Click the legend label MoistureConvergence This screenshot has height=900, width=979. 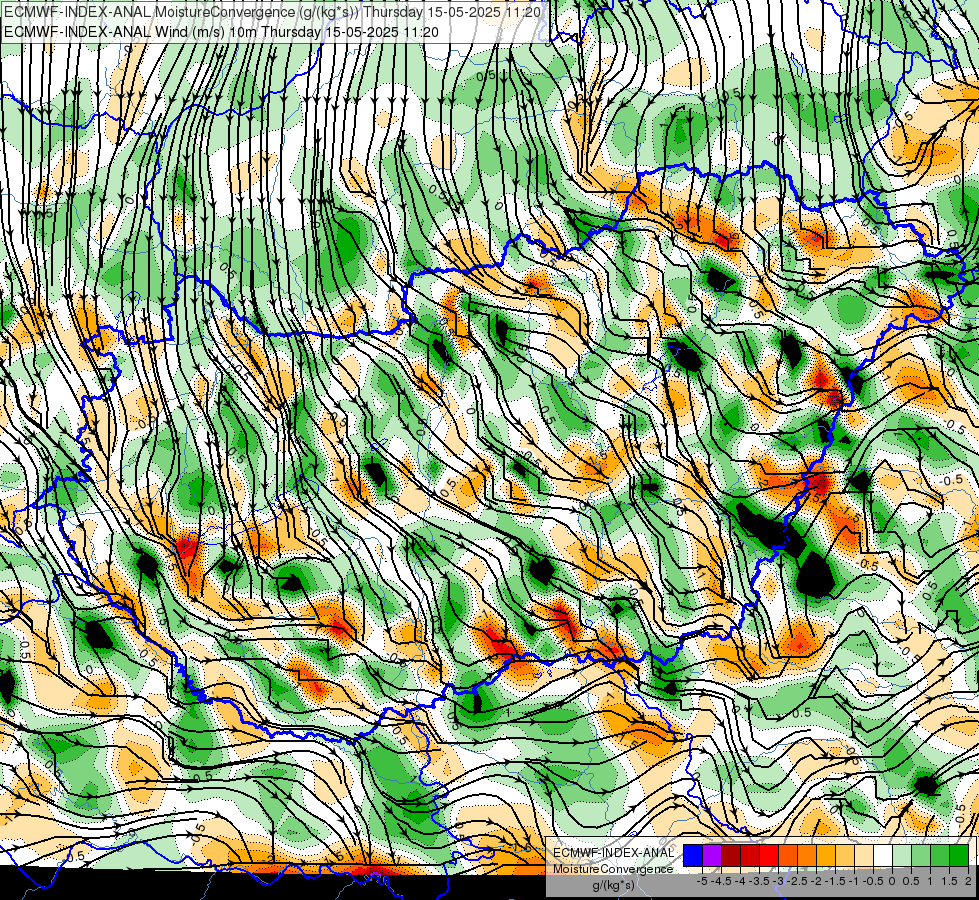(613, 869)
